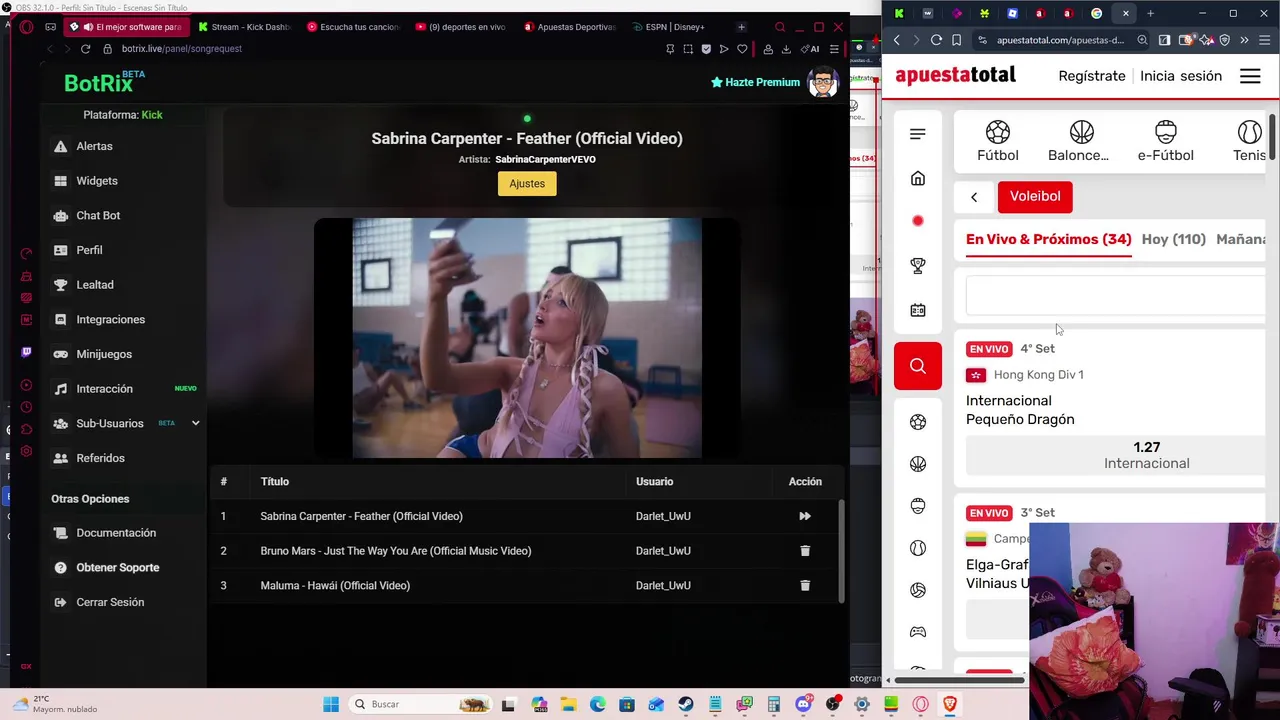Open Twitch icon in Opera sidebar
The height and width of the screenshot is (720, 1280).
[x=26, y=352]
